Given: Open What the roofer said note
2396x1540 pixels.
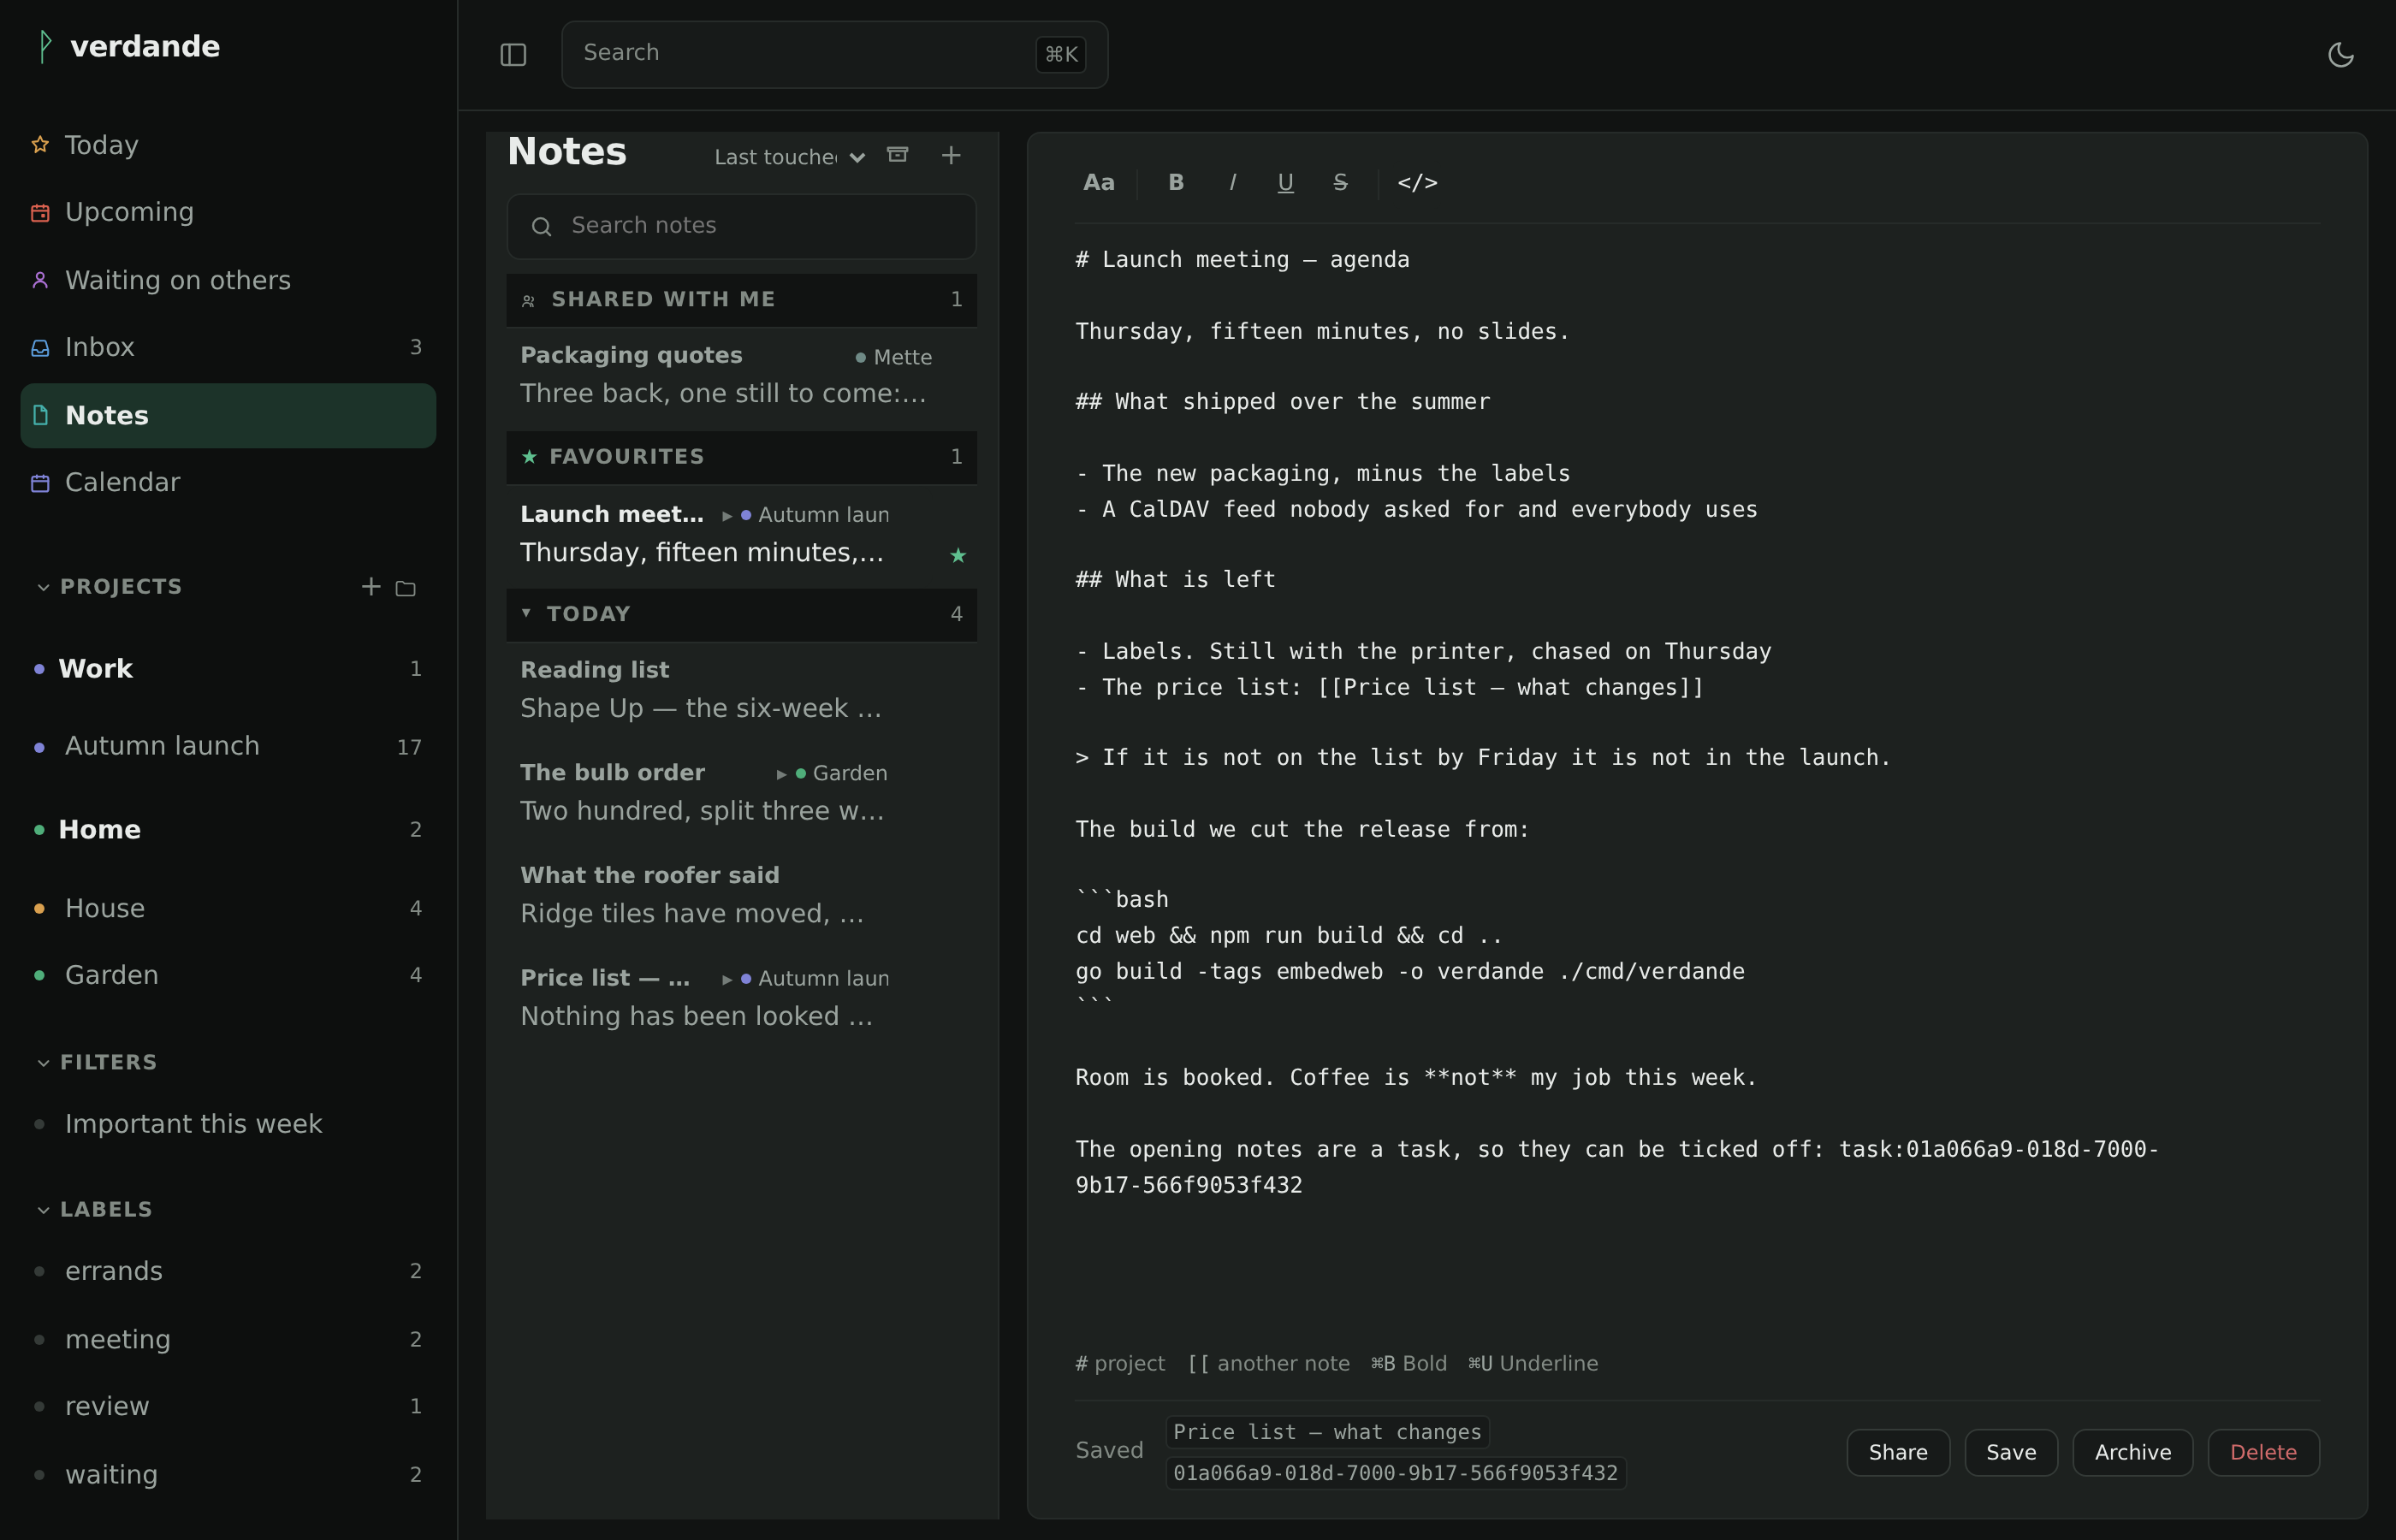Looking at the screenshot, I should point(741,895).
